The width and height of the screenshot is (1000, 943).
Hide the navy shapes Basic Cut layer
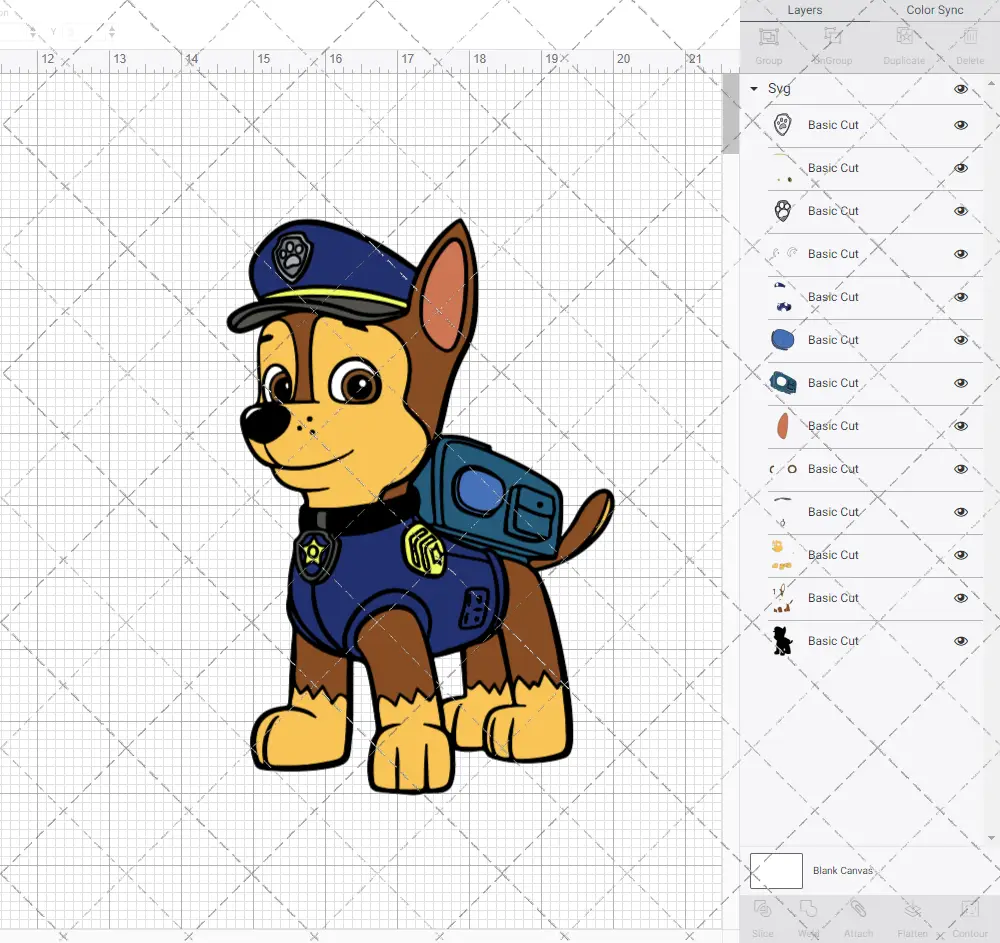point(960,297)
